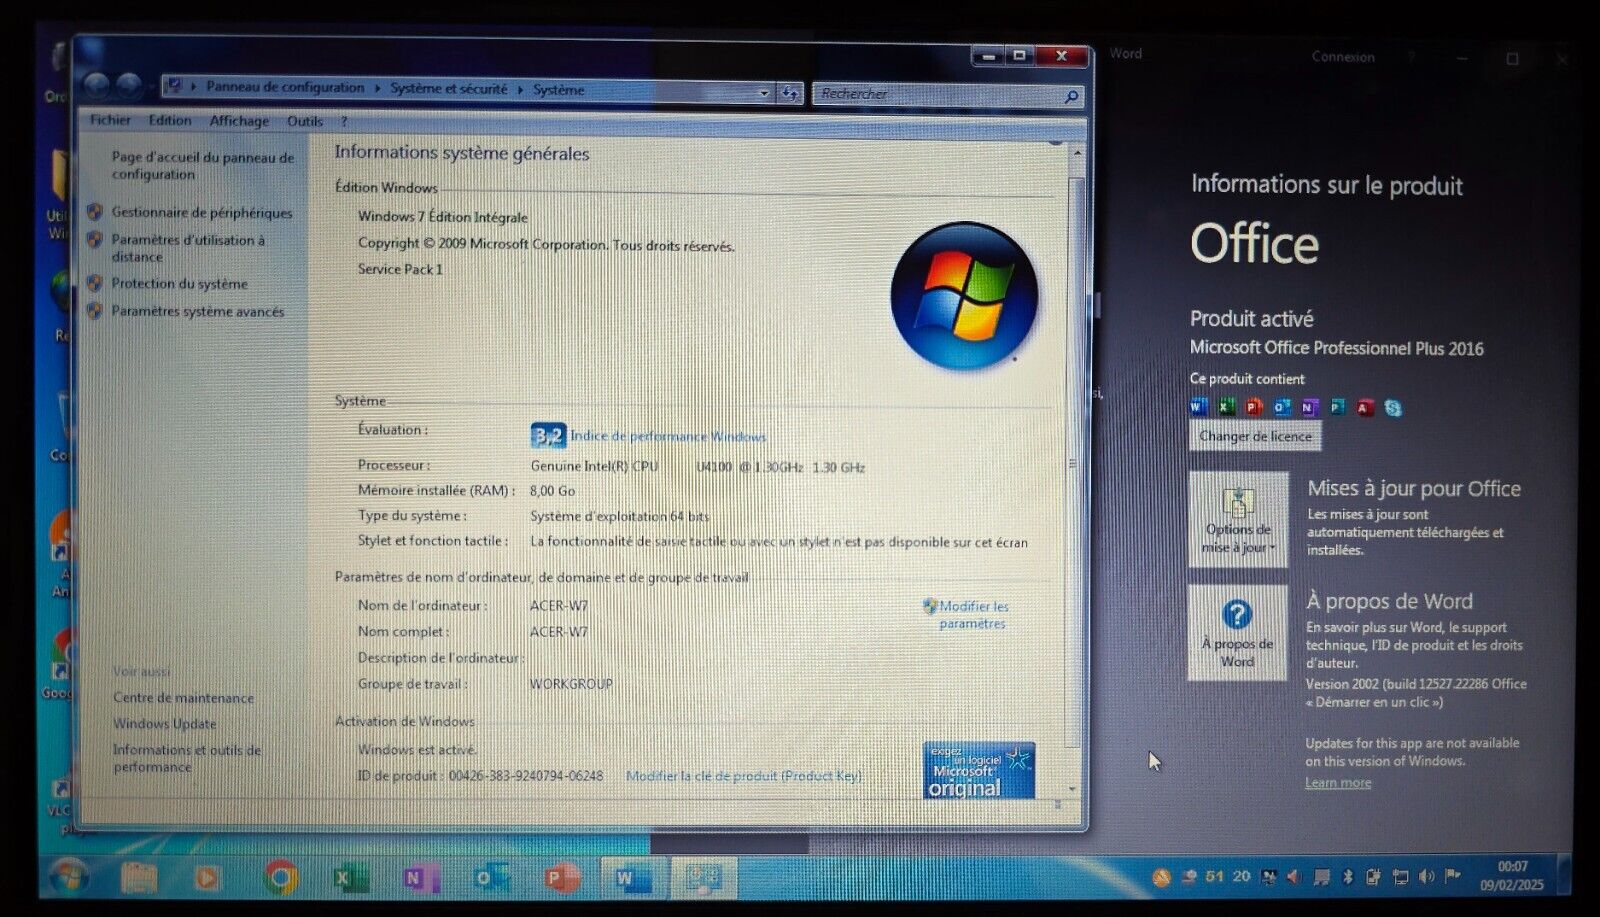Open Google Chrome from the taskbar
This screenshot has height=917, width=1600.
[281, 878]
